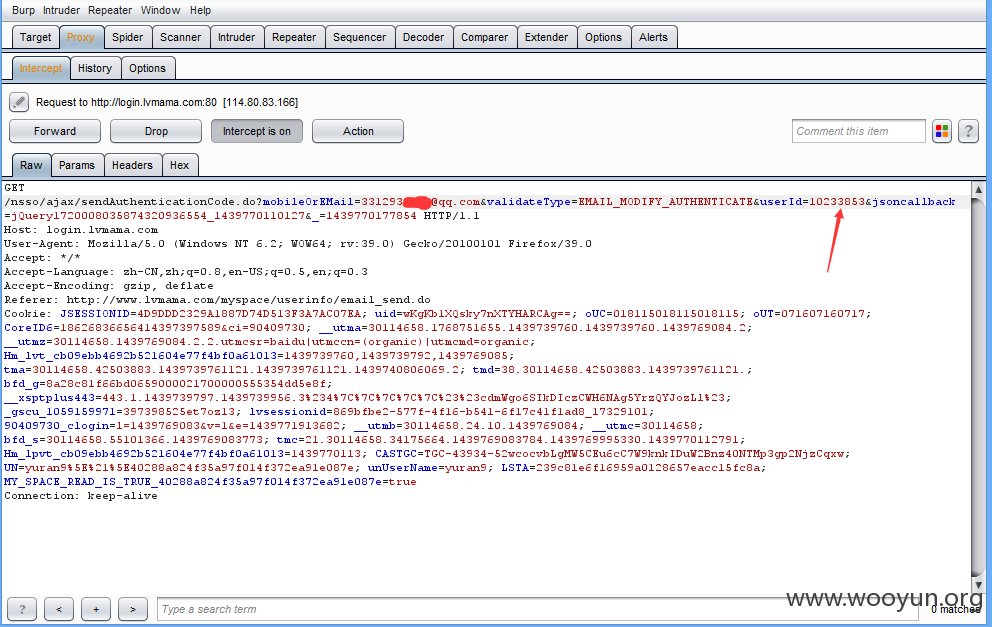Open the main Options tab

(x=604, y=37)
